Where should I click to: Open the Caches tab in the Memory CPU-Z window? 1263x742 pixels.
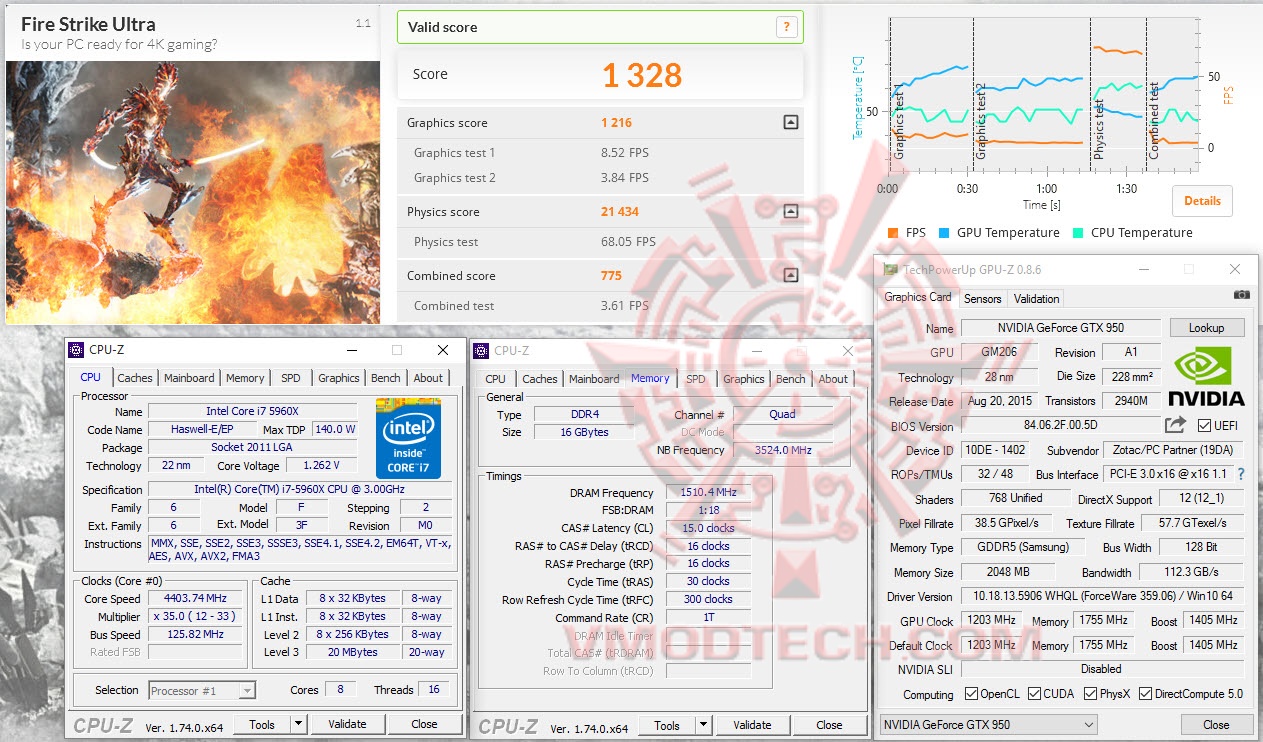pyautogui.click(x=540, y=379)
